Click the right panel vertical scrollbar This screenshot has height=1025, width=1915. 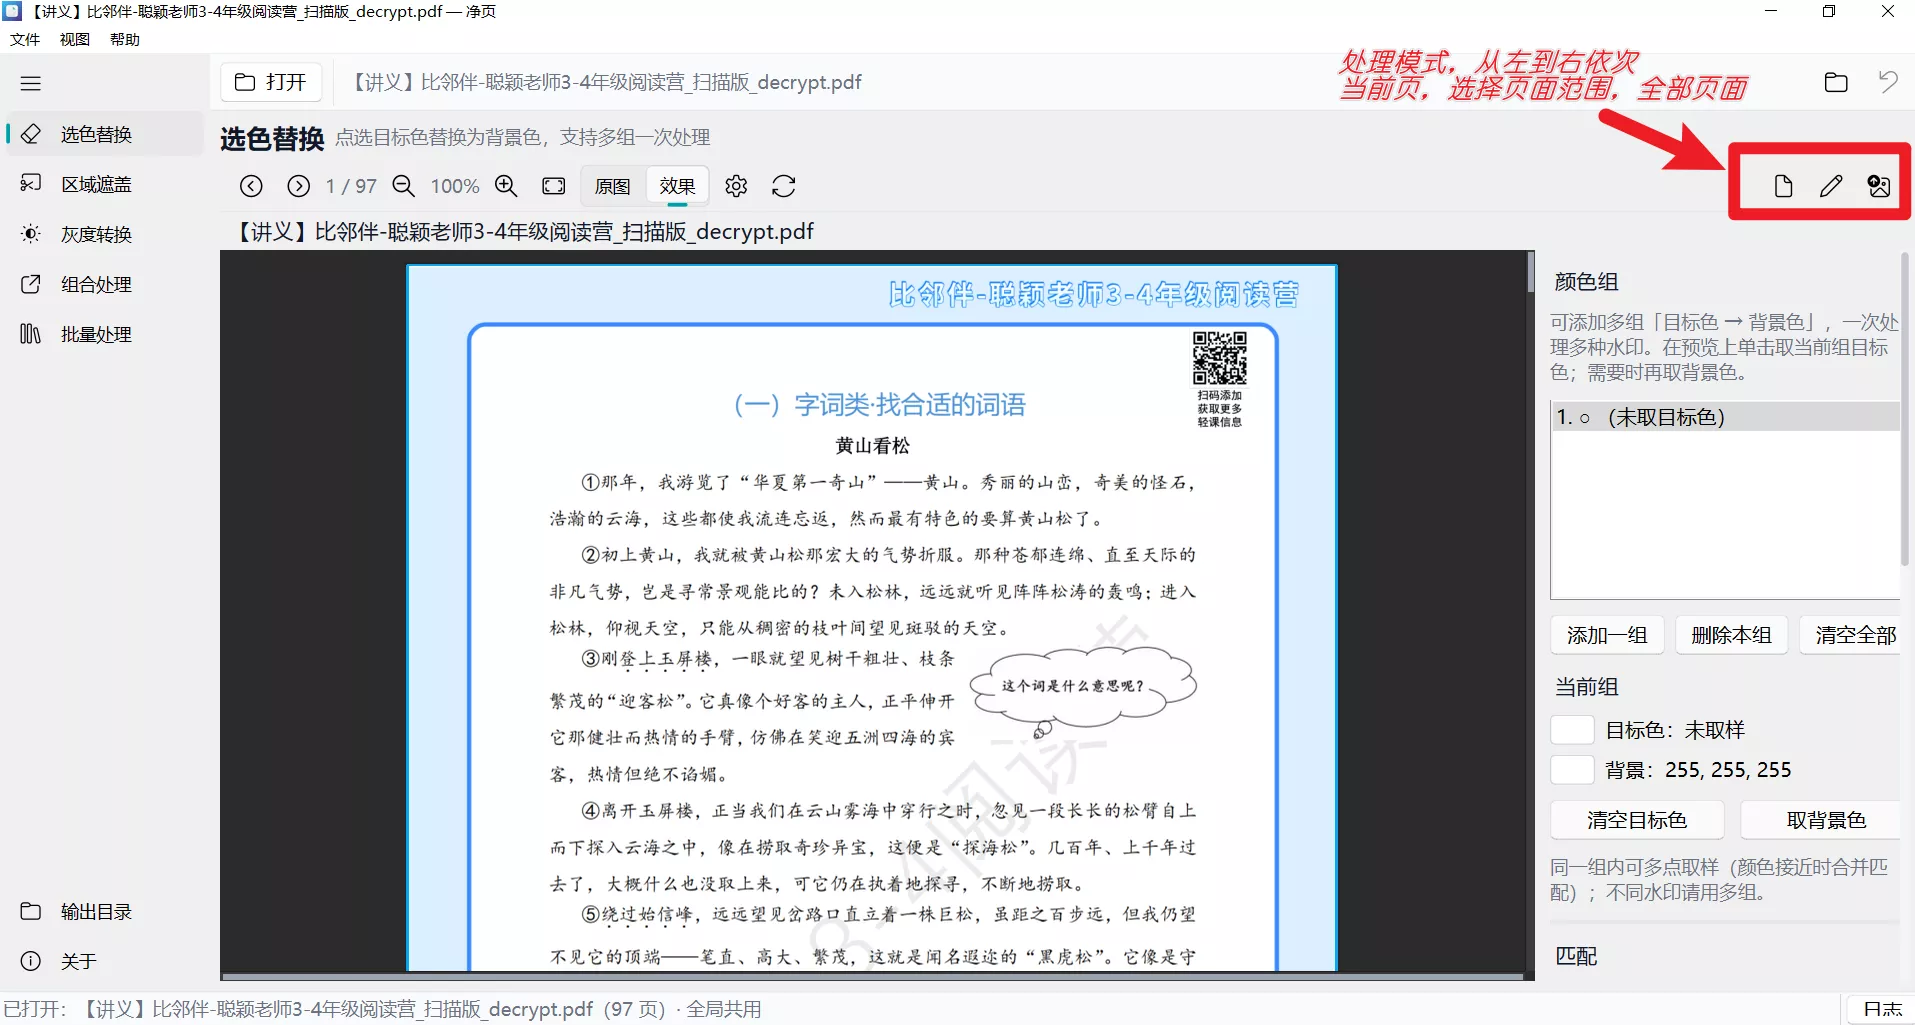pos(1906,410)
